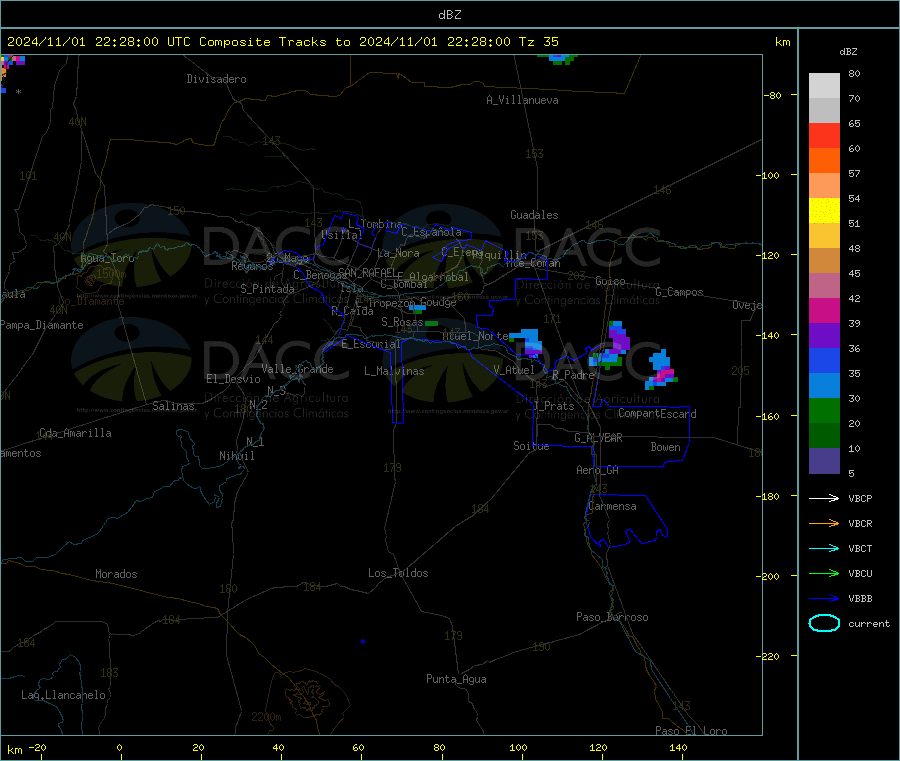This screenshot has height=761, width=900.
Task: Click the white VBCP arrow in legend
Action: pyautogui.click(x=824, y=498)
